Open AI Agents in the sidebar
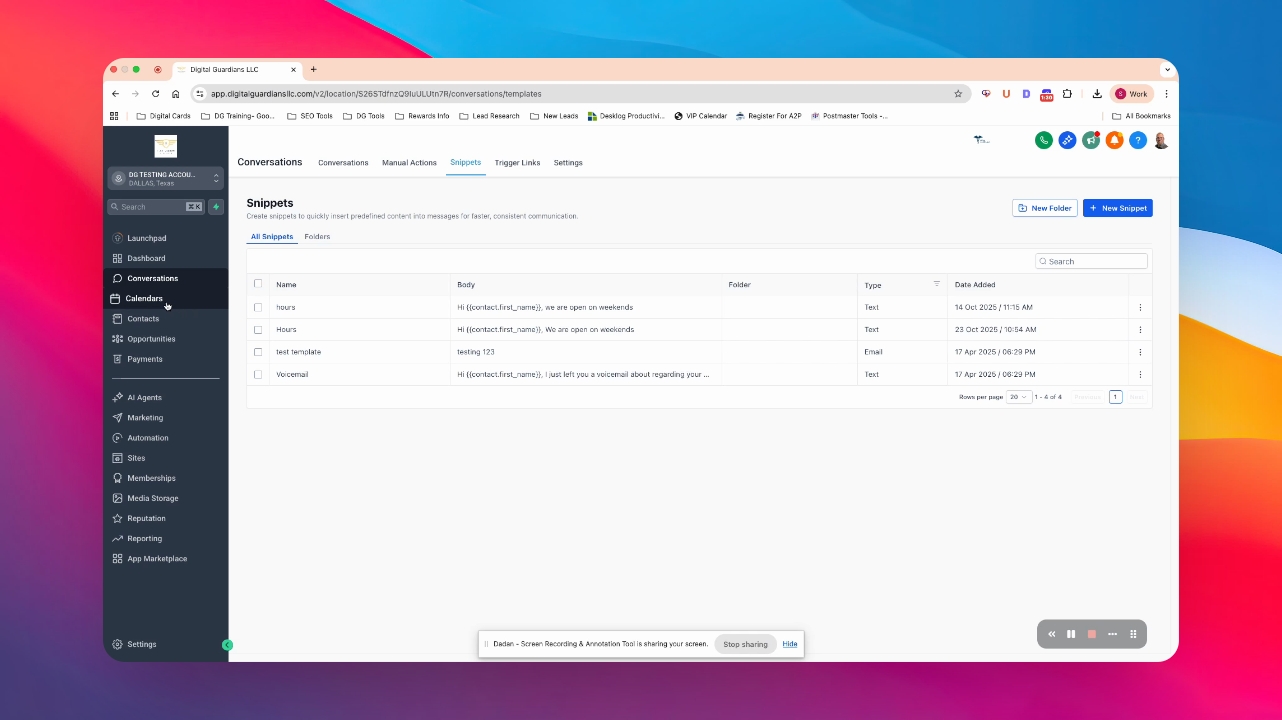Image resolution: width=1282 pixels, height=720 pixels. tap(144, 397)
